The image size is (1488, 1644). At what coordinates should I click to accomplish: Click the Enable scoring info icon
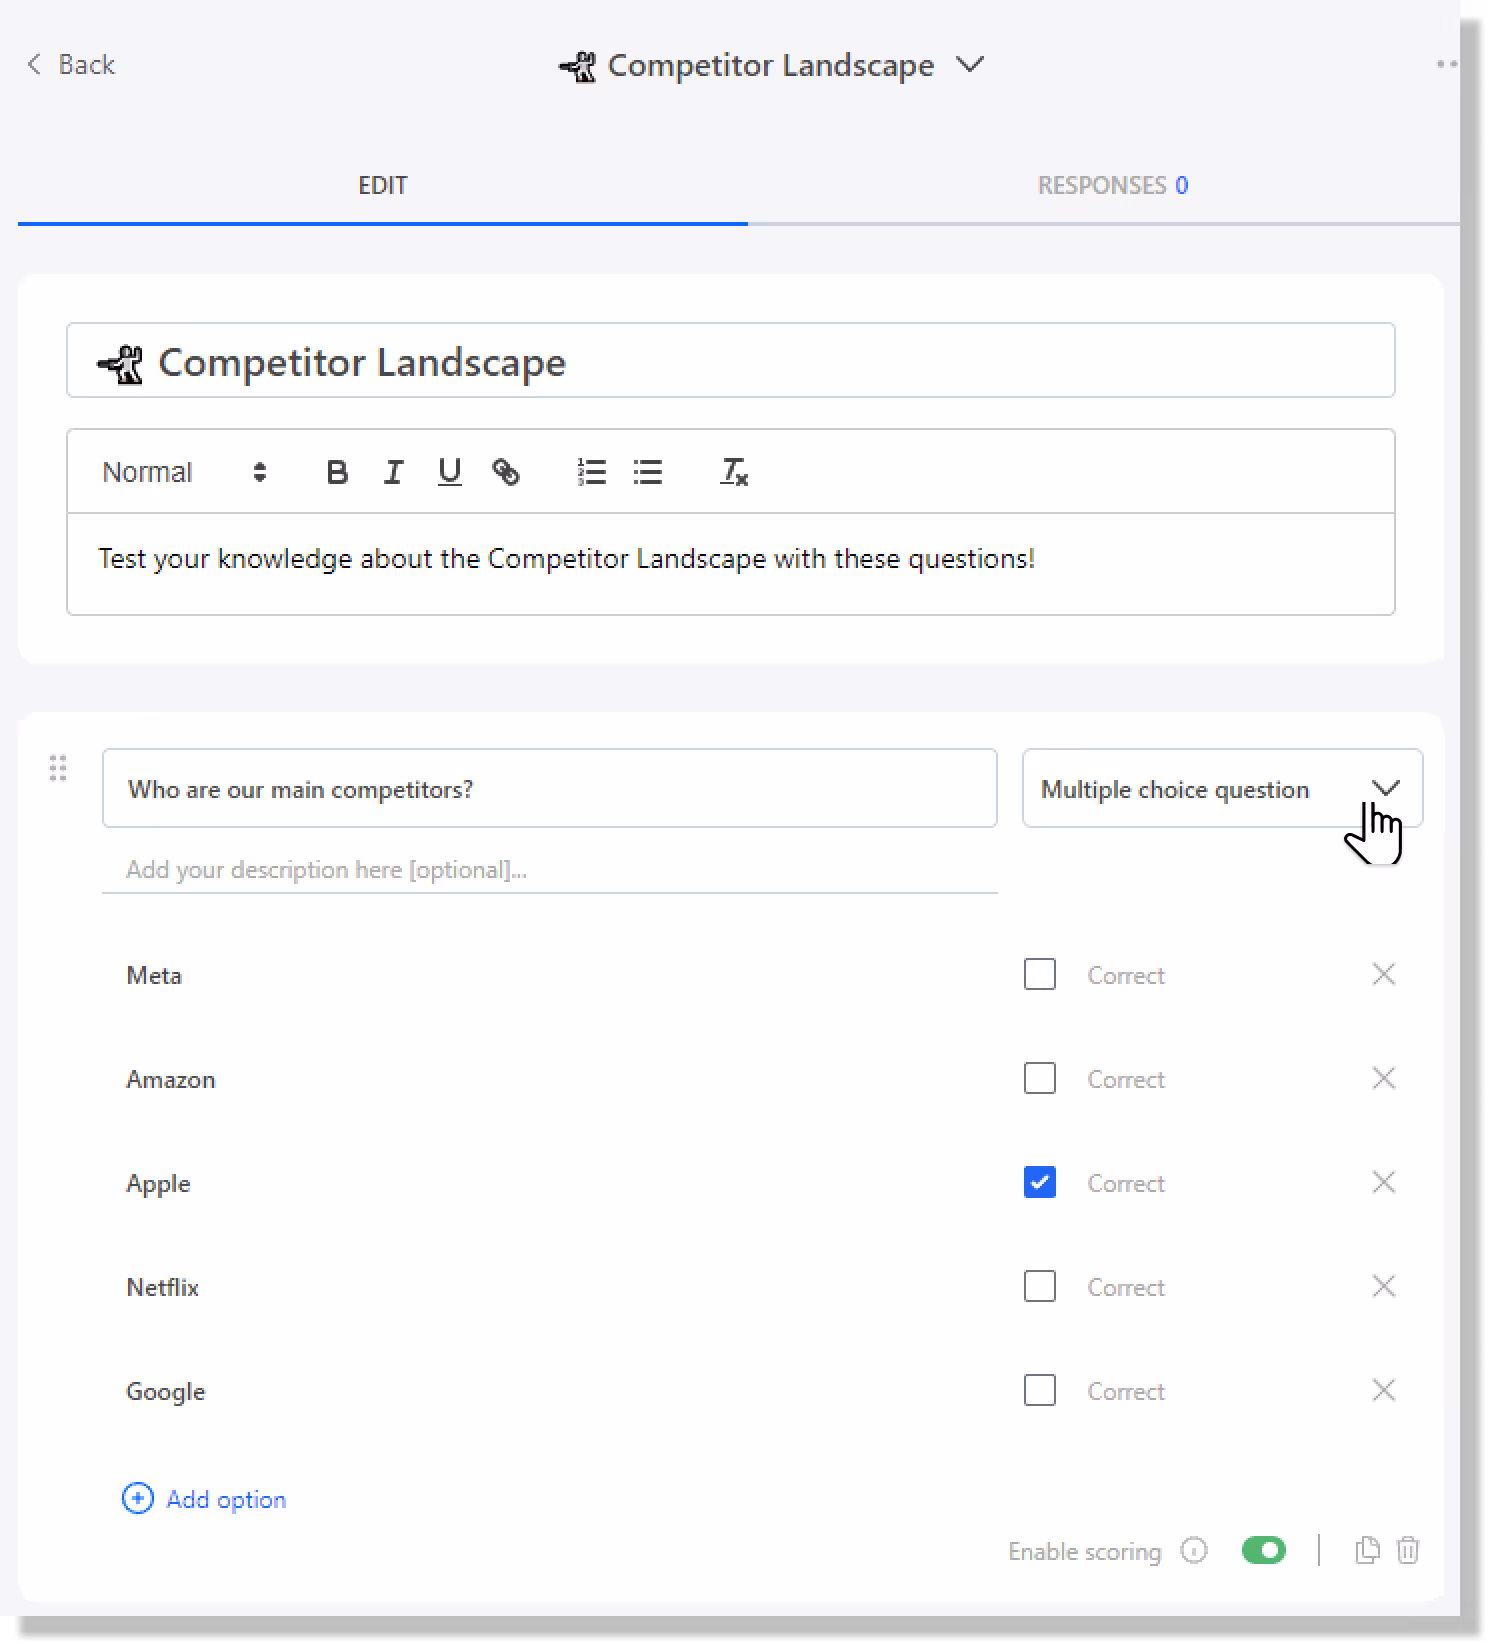(1194, 1551)
